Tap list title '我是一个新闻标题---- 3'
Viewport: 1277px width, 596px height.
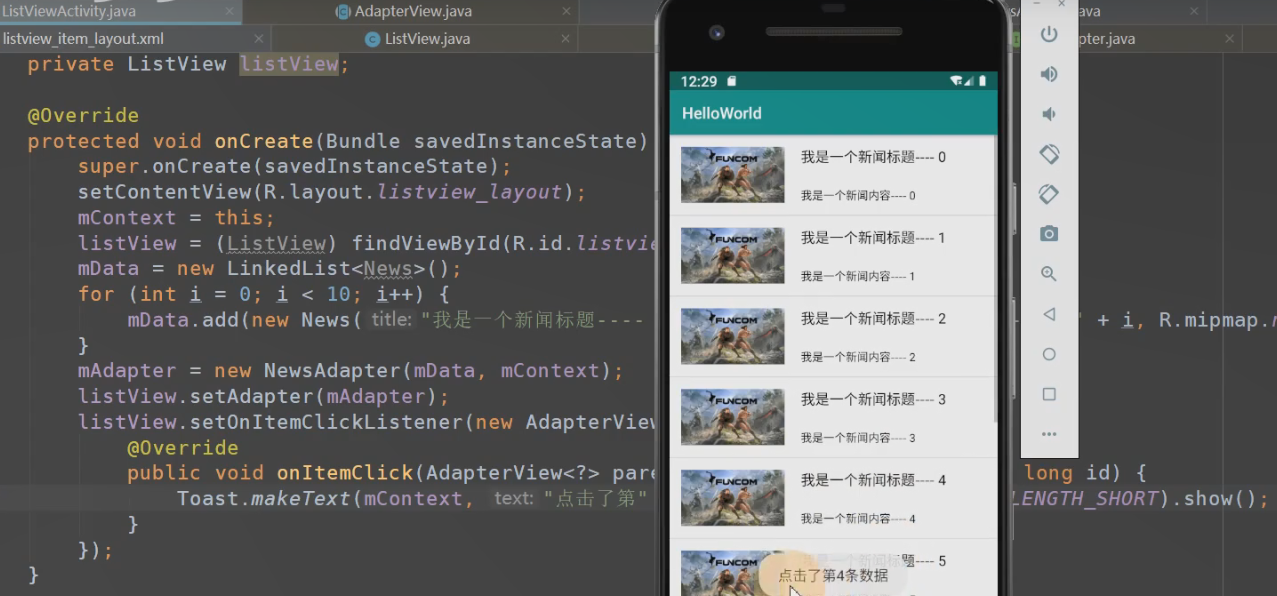pos(873,400)
